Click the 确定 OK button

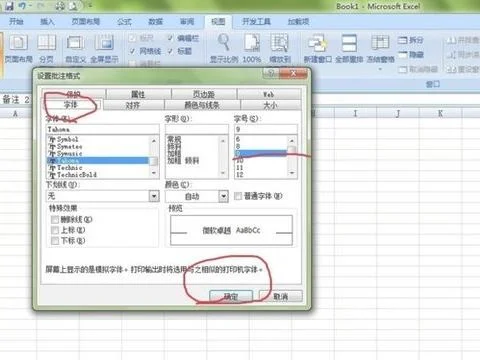231,296
